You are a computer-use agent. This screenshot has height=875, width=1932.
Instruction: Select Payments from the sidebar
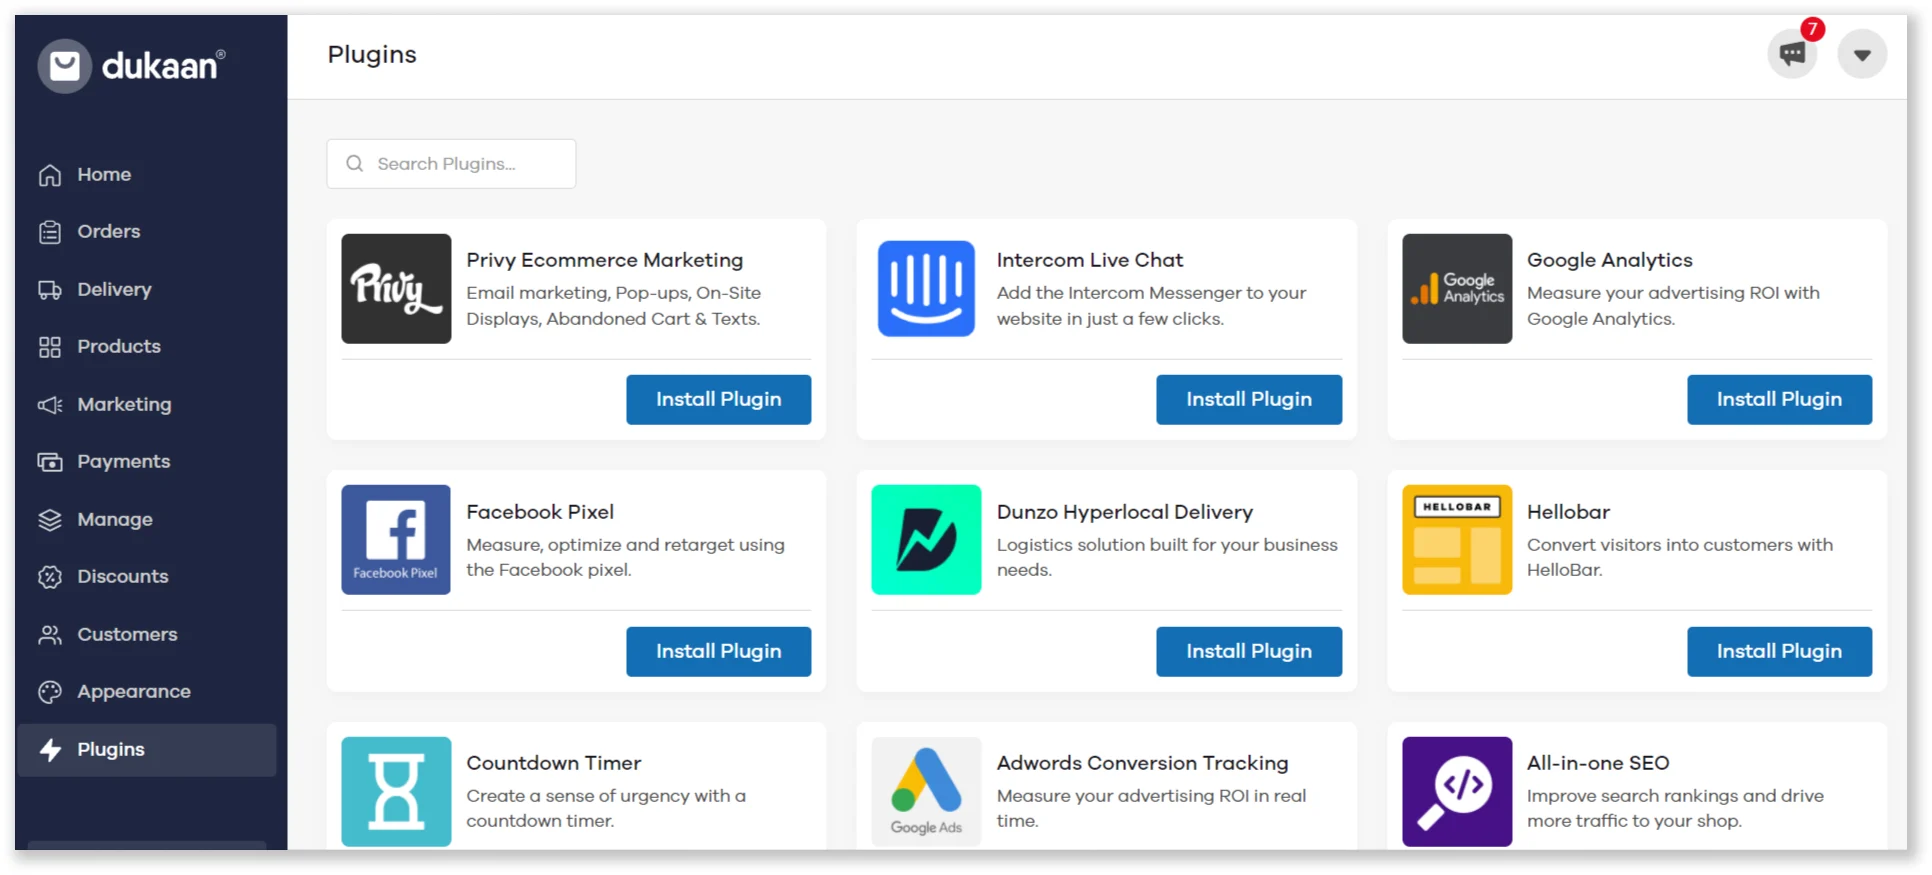pyautogui.click(x=123, y=462)
